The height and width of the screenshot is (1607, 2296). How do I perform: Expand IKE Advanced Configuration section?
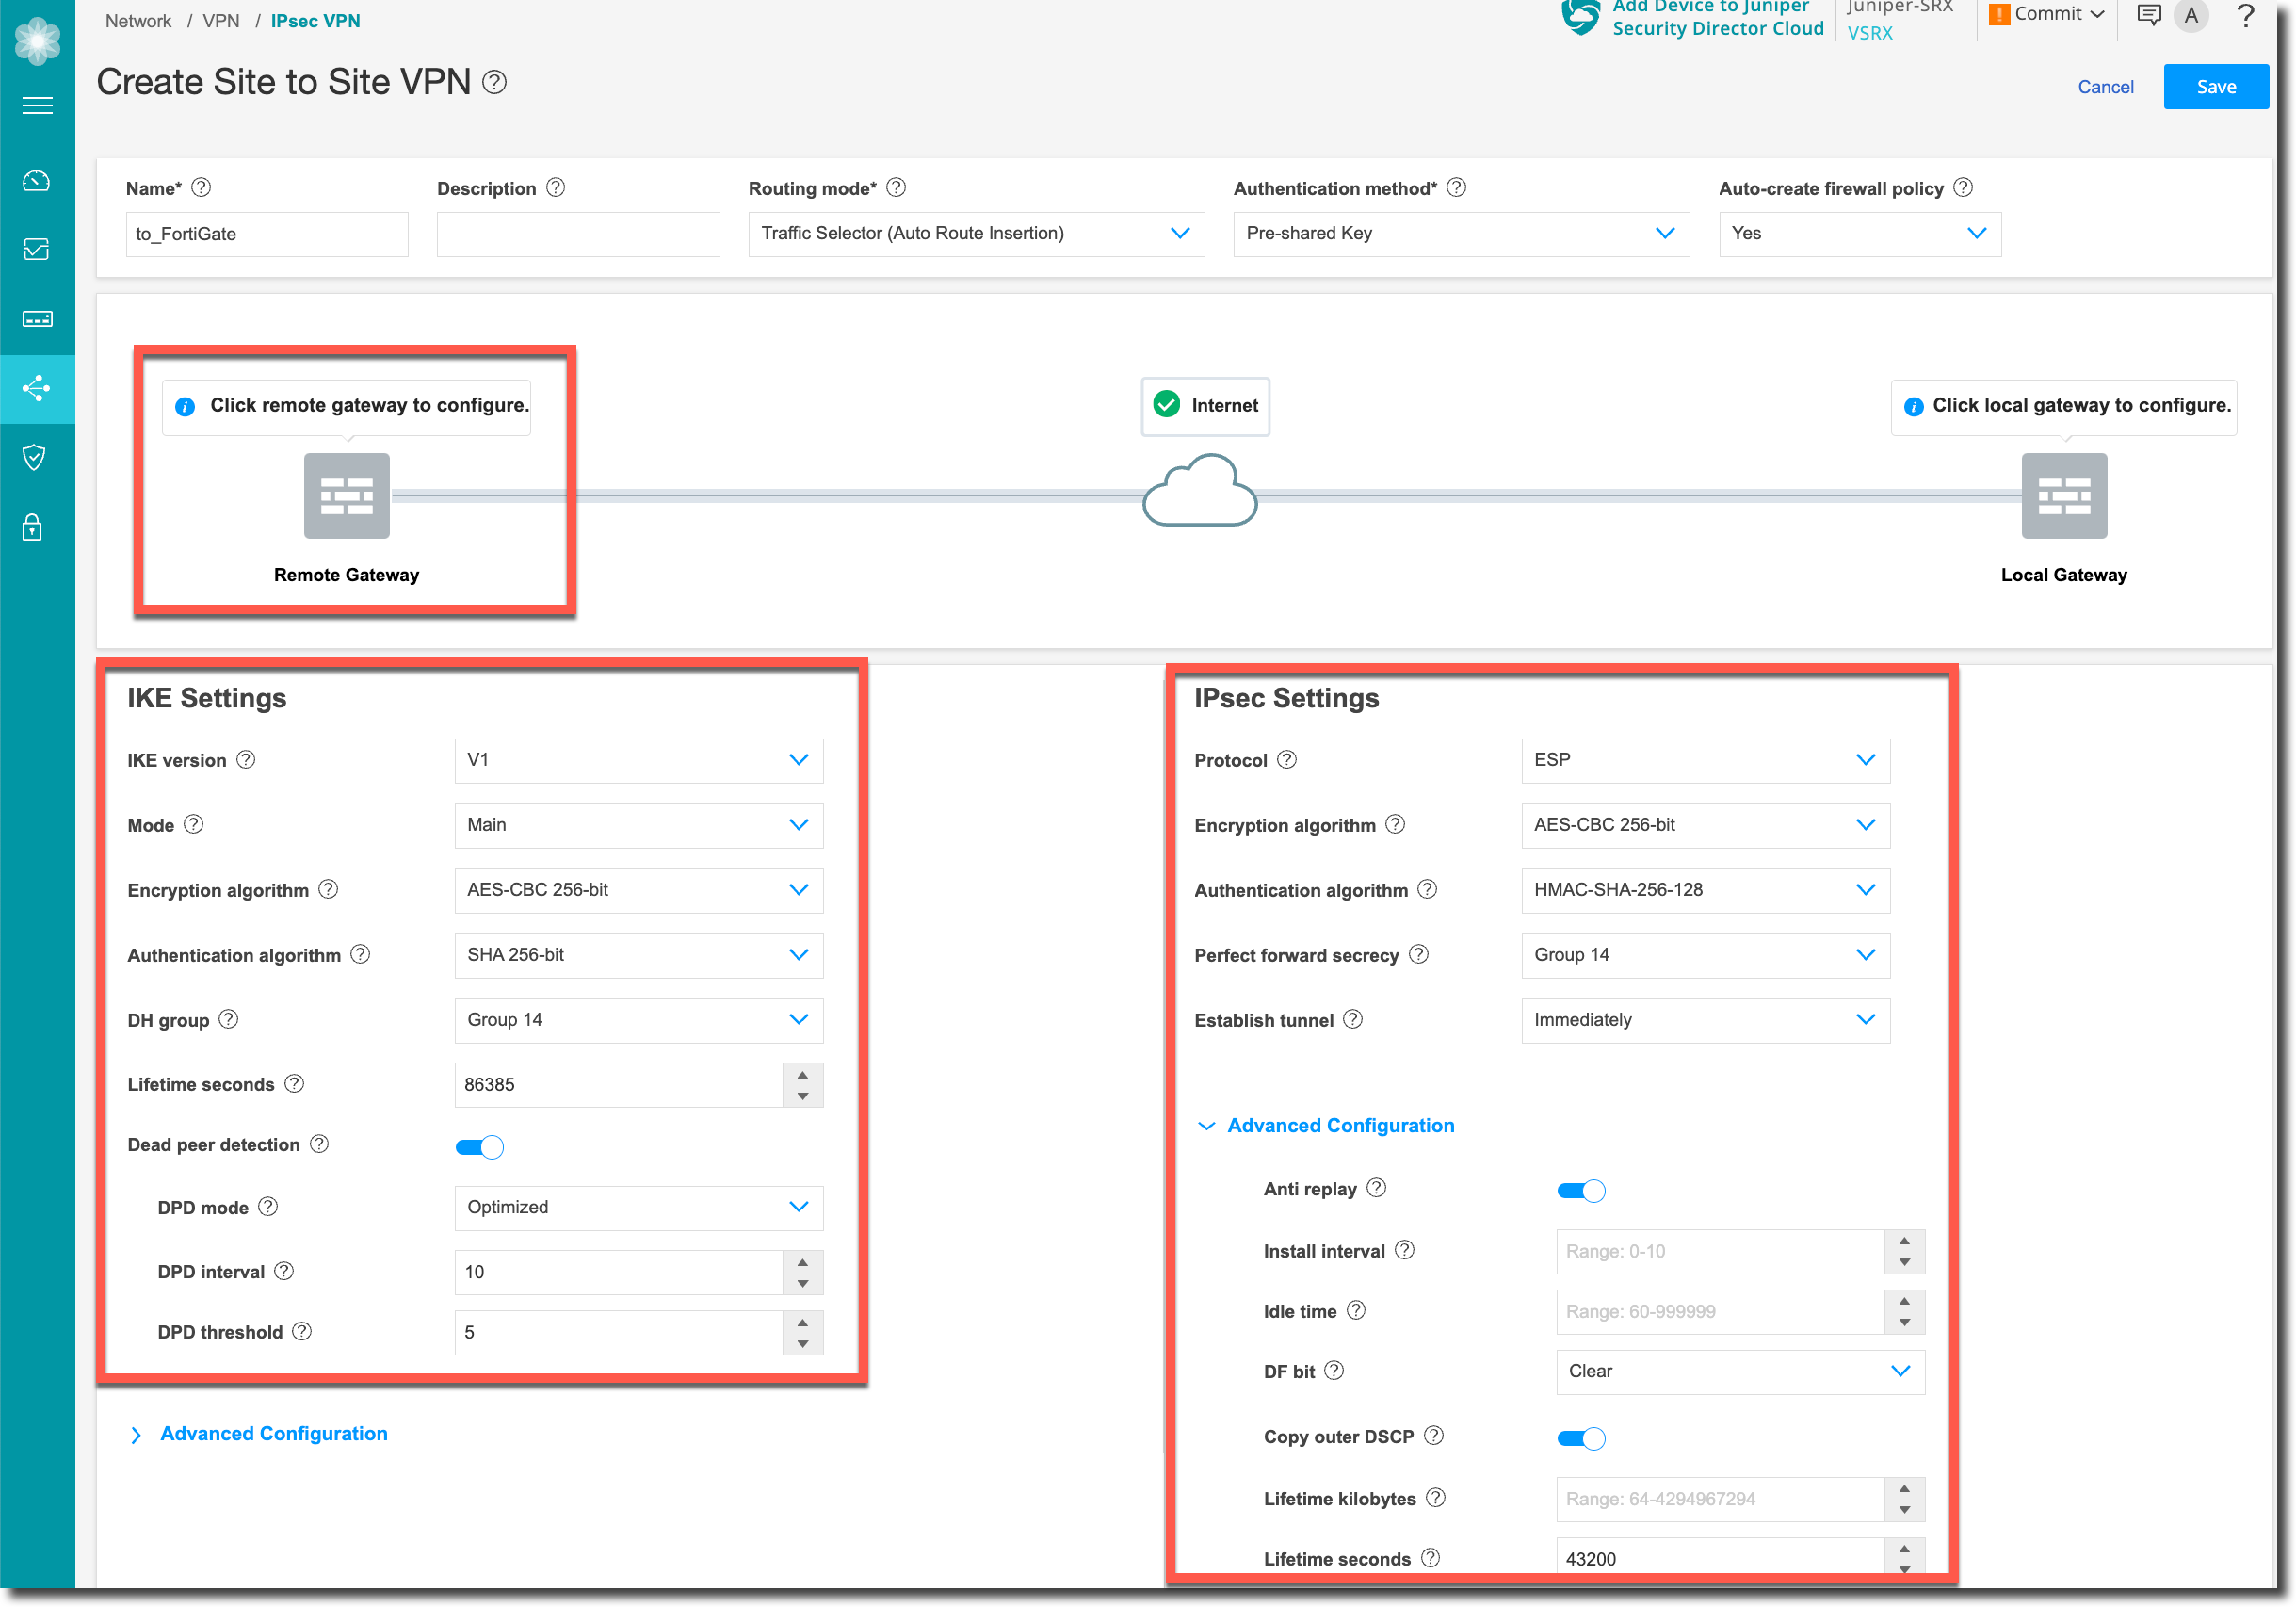[272, 1433]
